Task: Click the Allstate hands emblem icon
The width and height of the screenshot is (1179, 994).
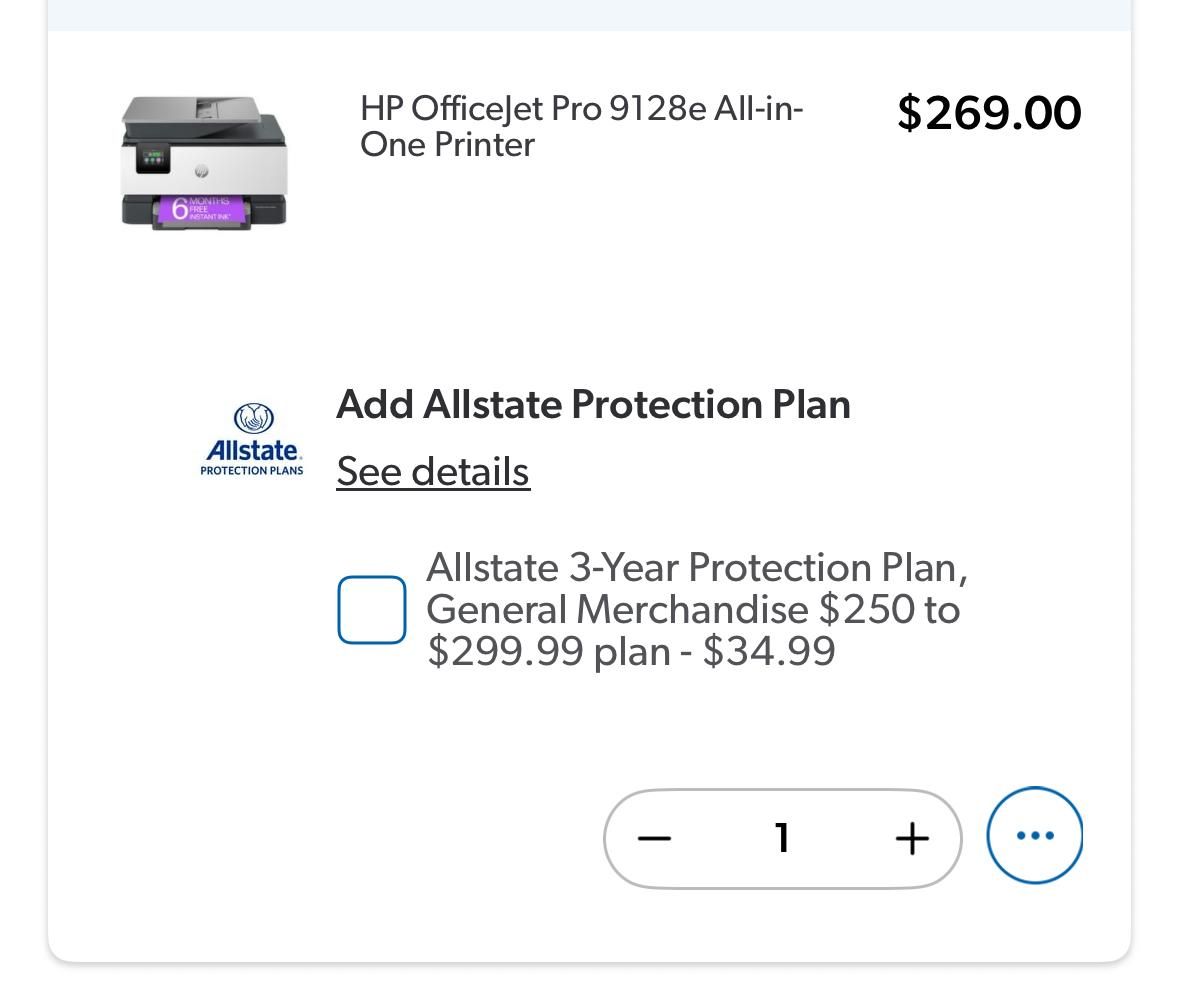Action: tap(253, 418)
